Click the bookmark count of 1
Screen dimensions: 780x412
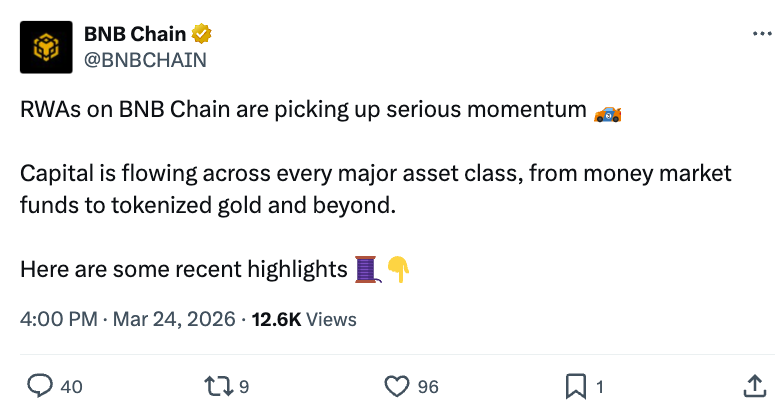click(599, 386)
